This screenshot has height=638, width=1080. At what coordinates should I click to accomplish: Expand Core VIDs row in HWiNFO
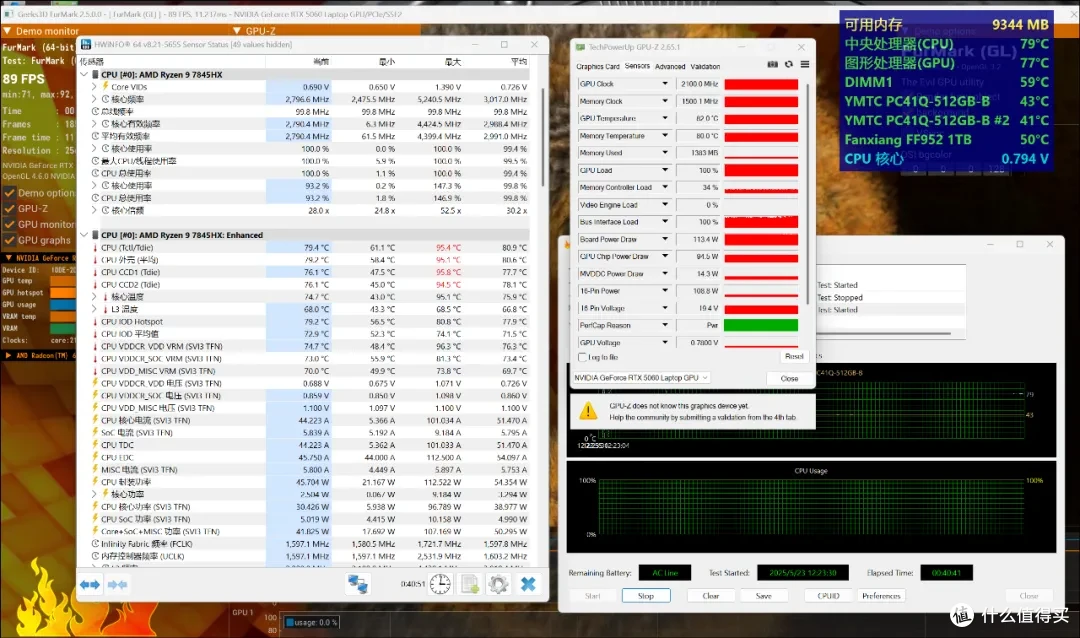tap(94, 87)
